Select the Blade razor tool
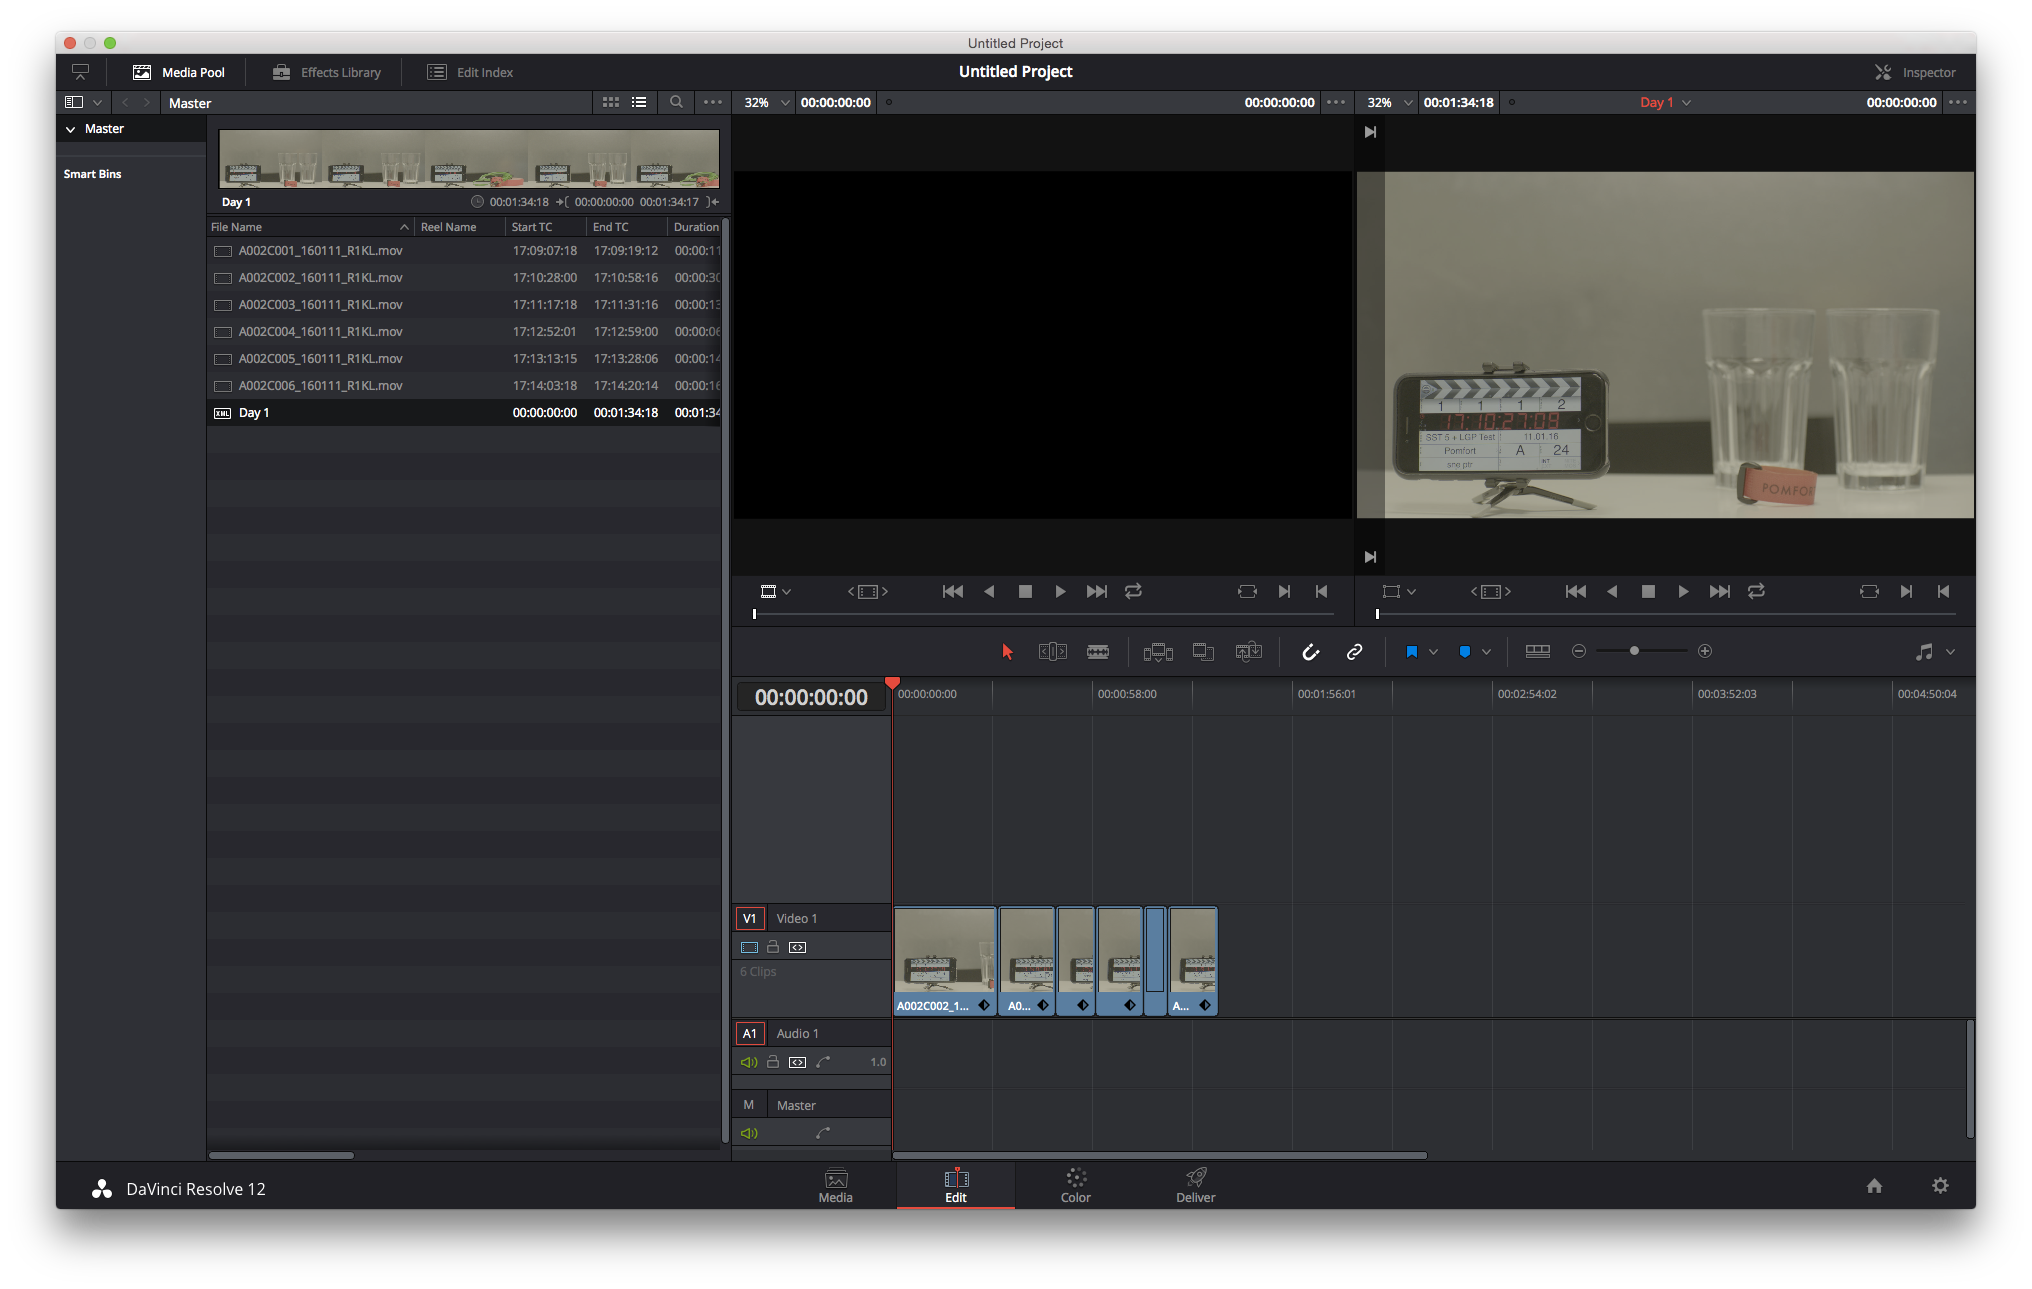This screenshot has width=2032, height=1289. pos(1098,652)
